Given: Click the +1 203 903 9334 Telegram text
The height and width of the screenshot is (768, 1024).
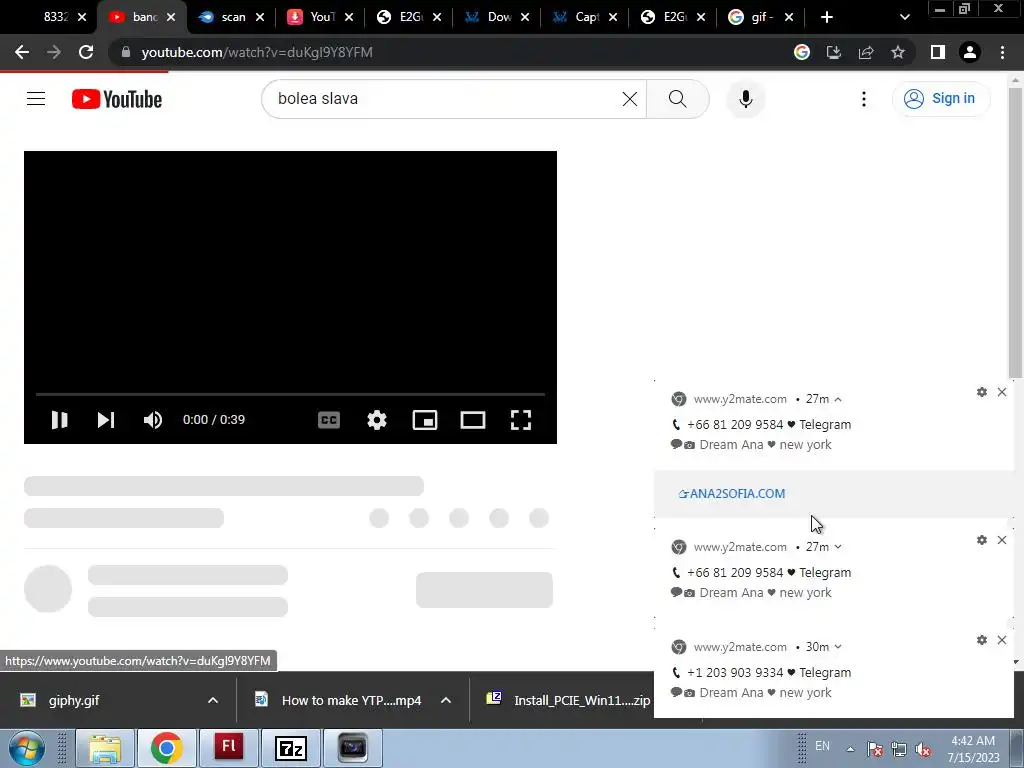Looking at the screenshot, I should coord(769,673).
